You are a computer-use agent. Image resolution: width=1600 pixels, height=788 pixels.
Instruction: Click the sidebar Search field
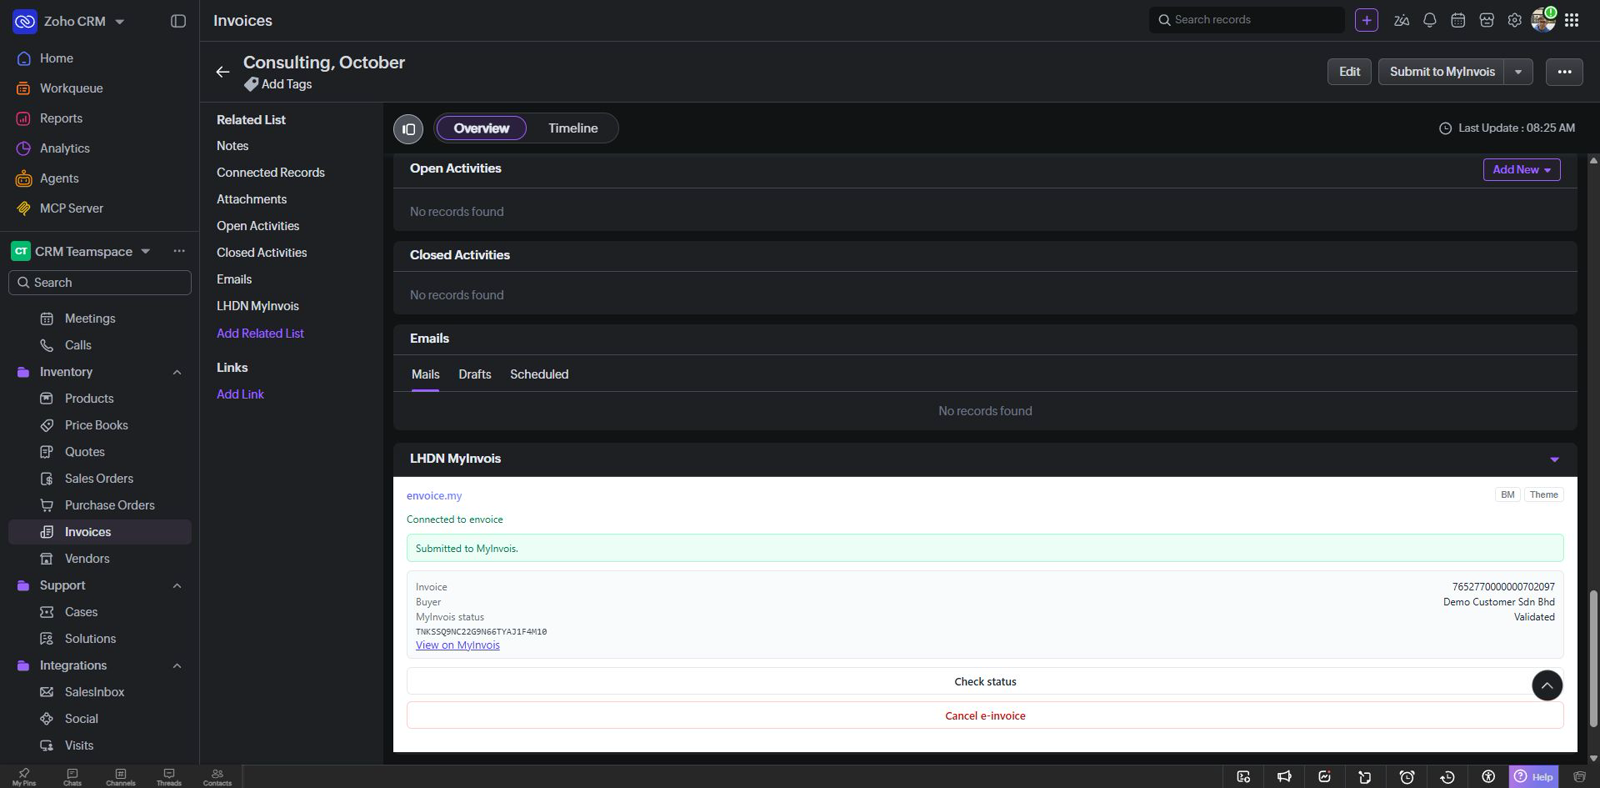pyautogui.click(x=100, y=283)
